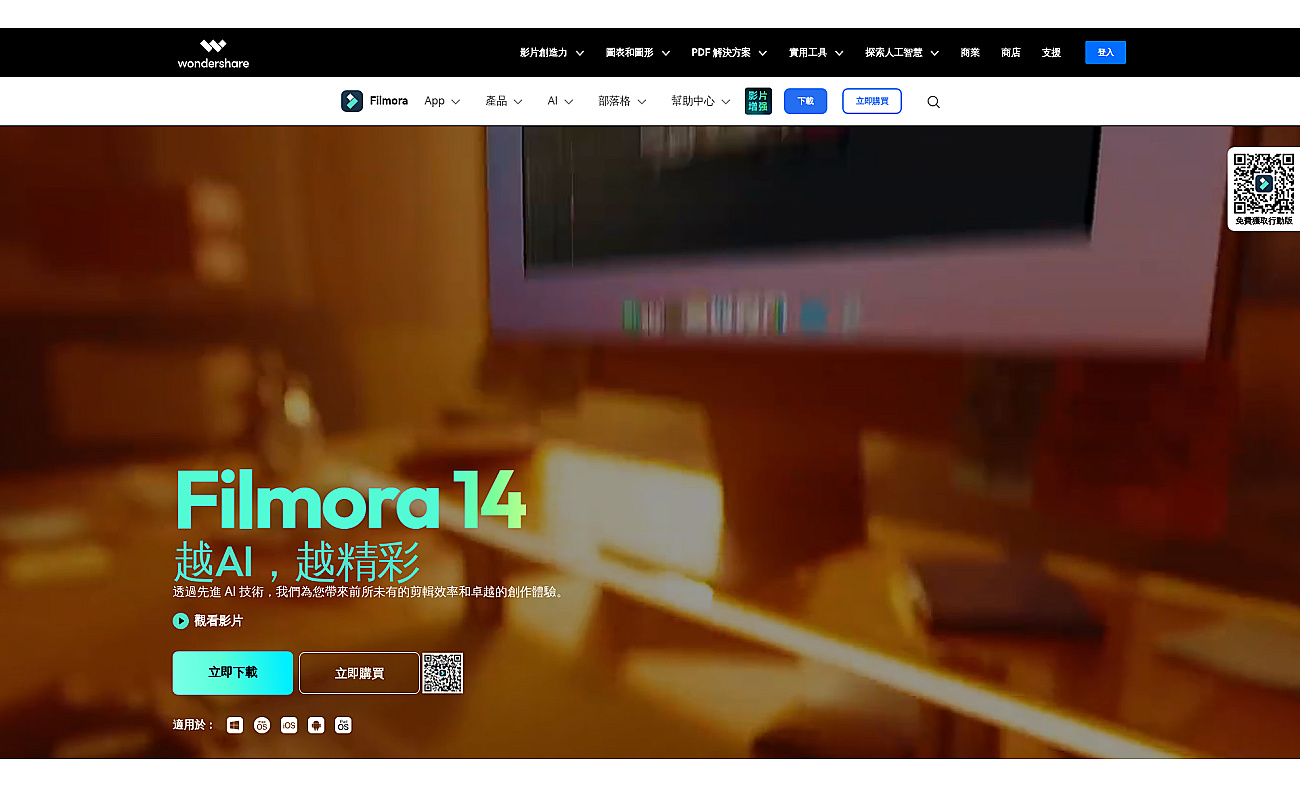The height and width of the screenshot is (788, 1300).
Task: Click the 立即購買 hero button
Action: pyautogui.click(x=359, y=673)
